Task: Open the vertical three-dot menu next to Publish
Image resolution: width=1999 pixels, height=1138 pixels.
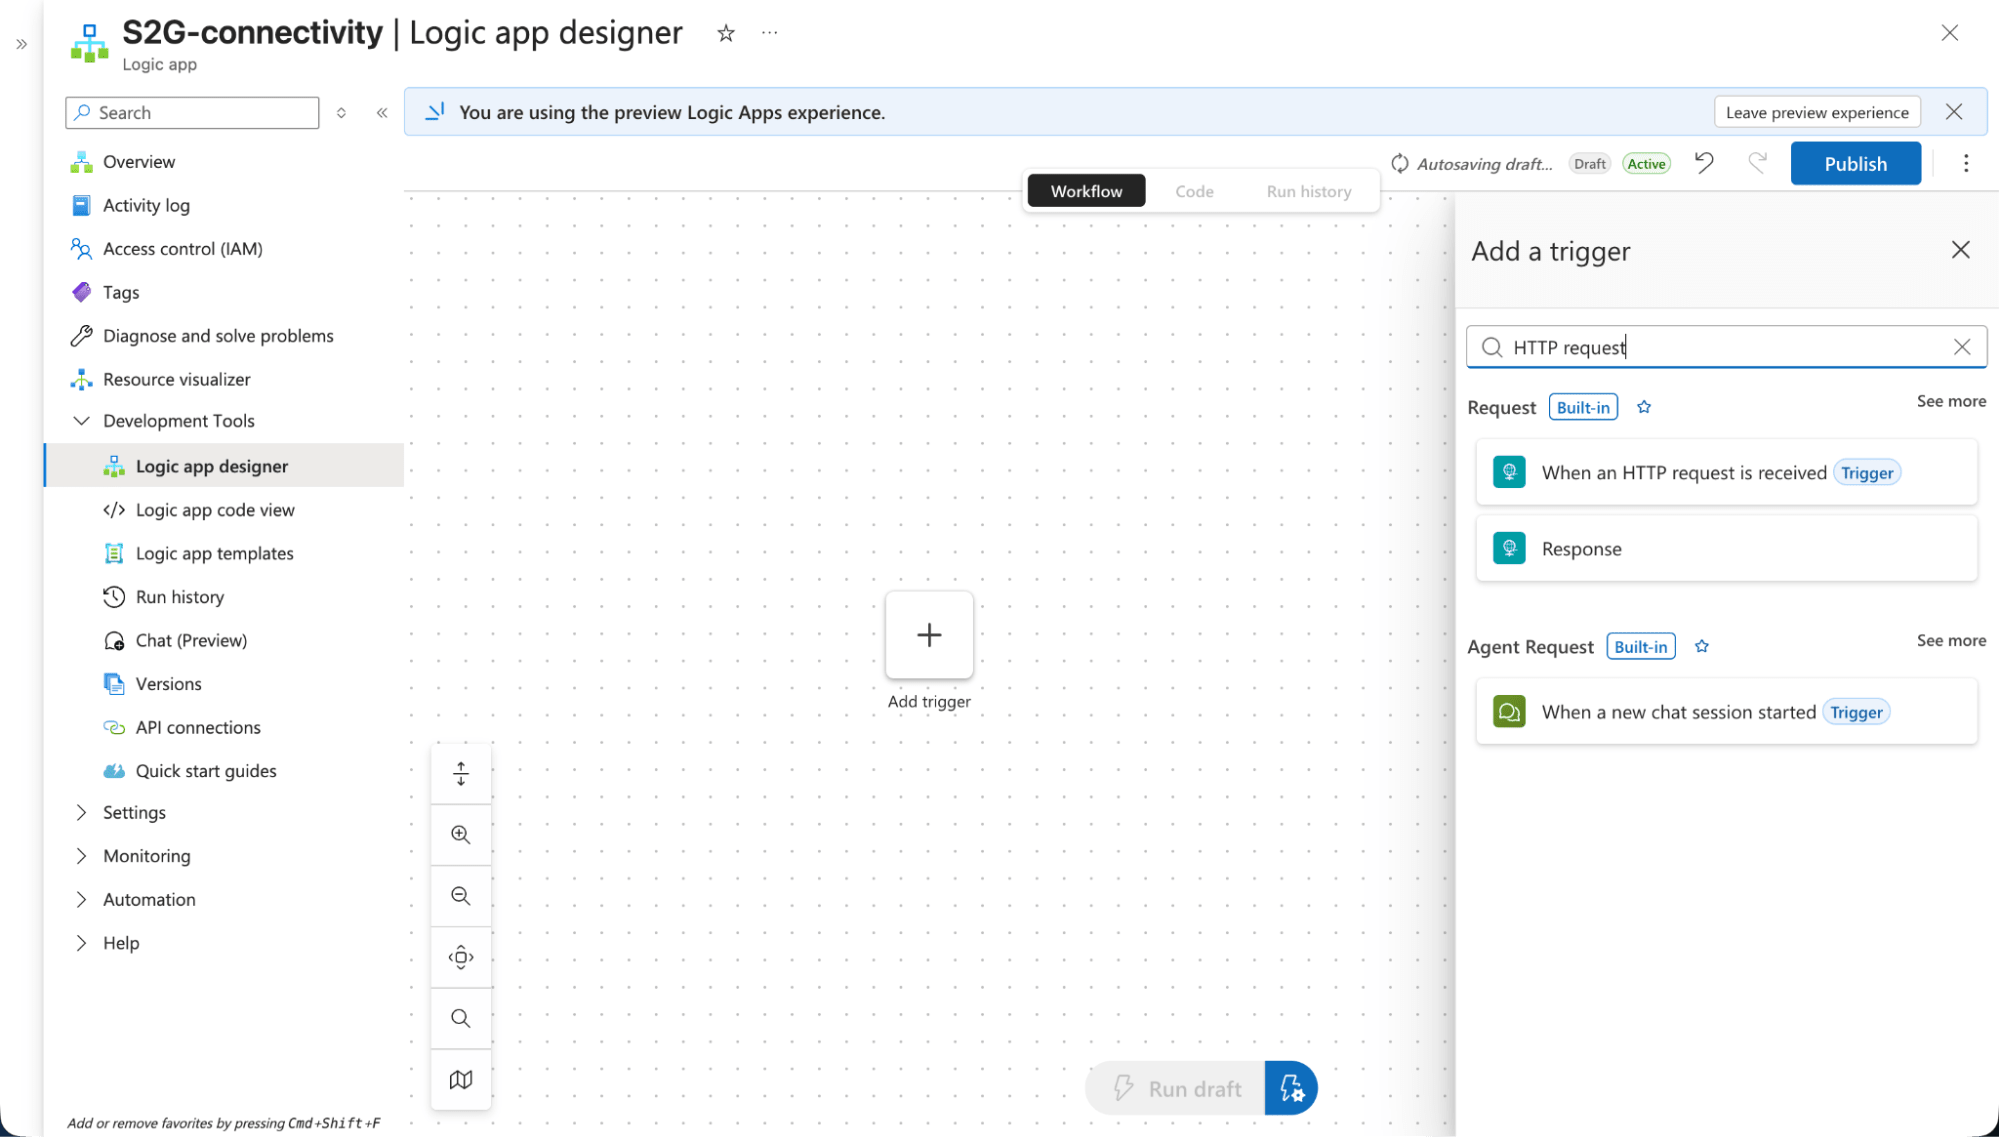Action: (1966, 163)
